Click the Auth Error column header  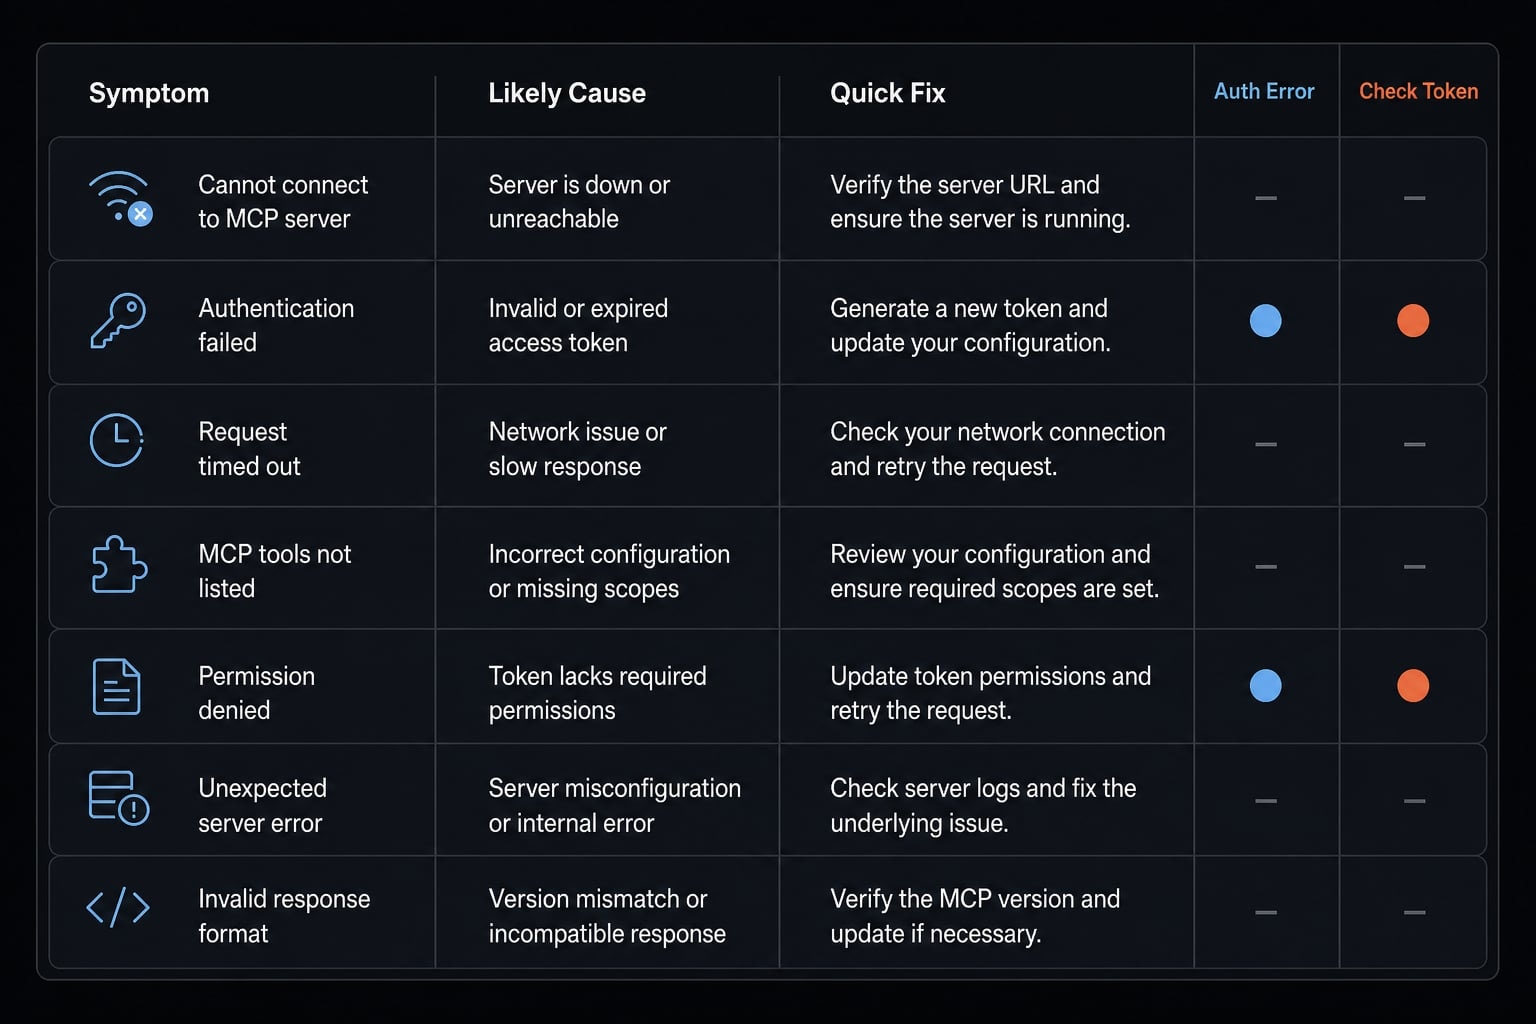click(x=1264, y=91)
